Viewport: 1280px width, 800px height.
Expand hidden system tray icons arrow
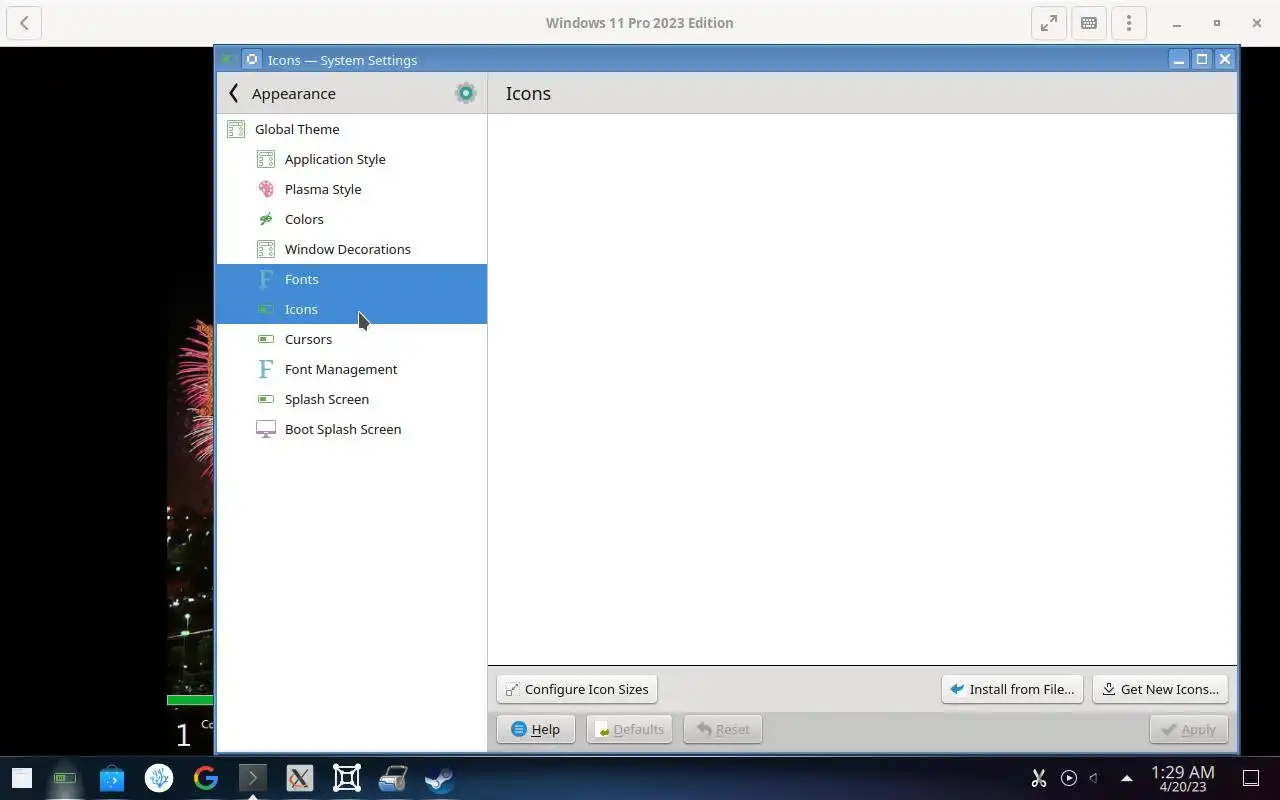(1127, 778)
